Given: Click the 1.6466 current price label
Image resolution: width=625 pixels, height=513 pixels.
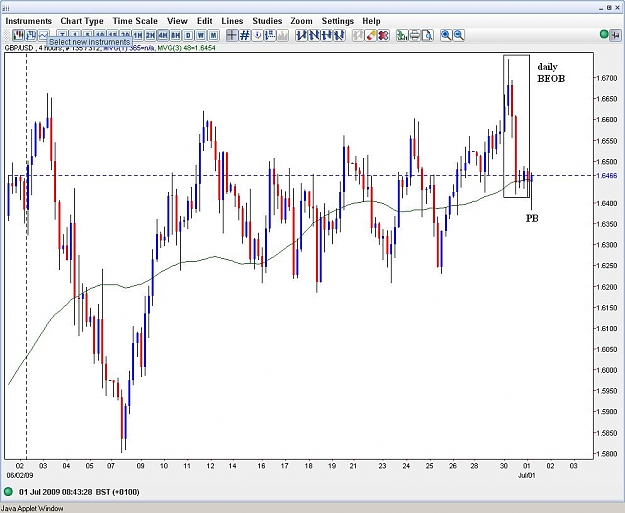Looking at the screenshot, I should click(x=608, y=175).
